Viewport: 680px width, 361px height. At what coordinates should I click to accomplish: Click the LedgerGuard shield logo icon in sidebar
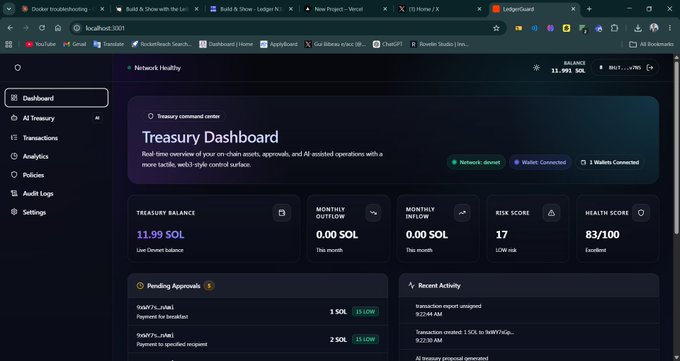click(x=18, y=68)
